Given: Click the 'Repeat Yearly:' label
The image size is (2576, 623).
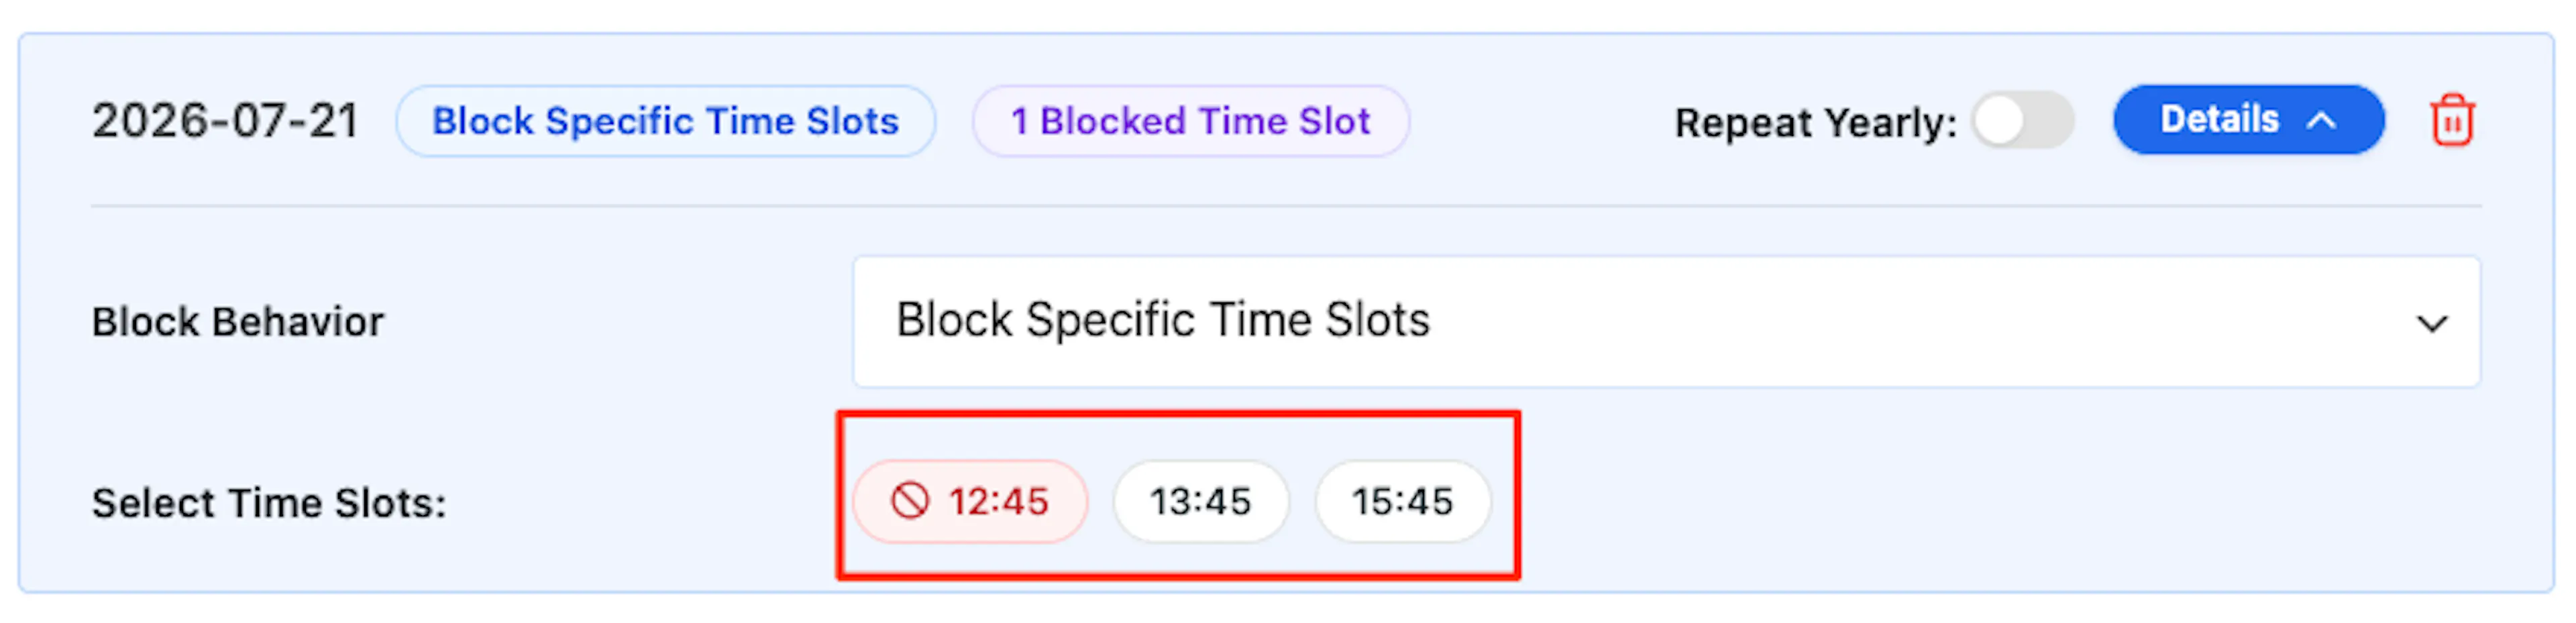Looking at the screenshot, I should (1816, 123).
